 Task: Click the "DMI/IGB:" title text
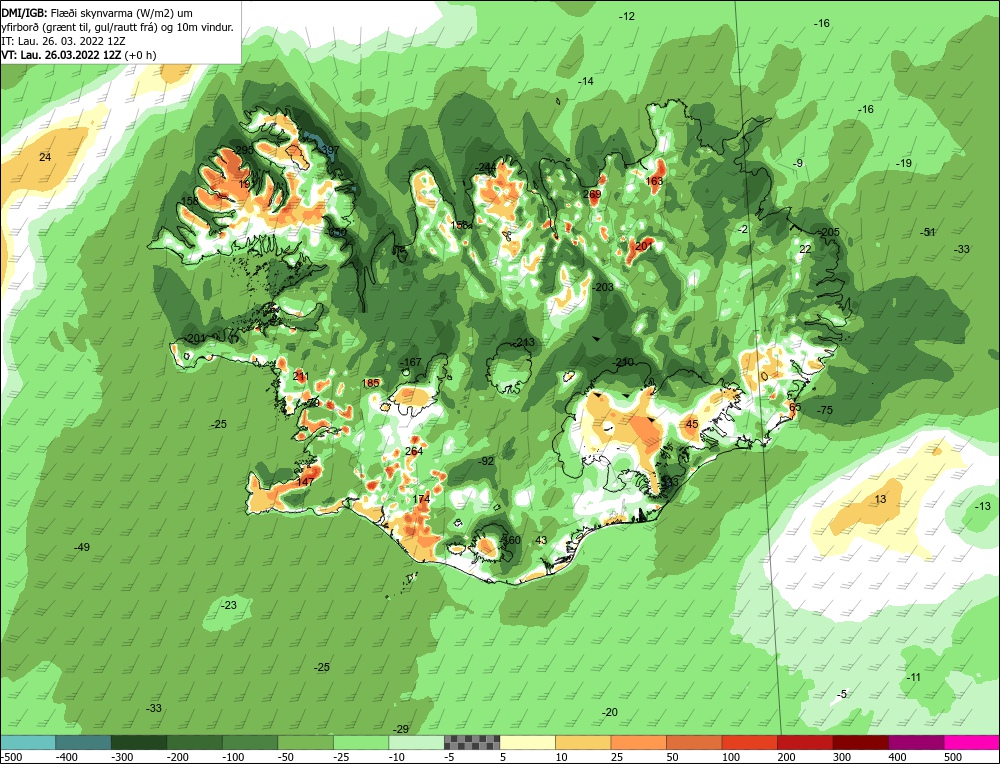tap(24, 13)
